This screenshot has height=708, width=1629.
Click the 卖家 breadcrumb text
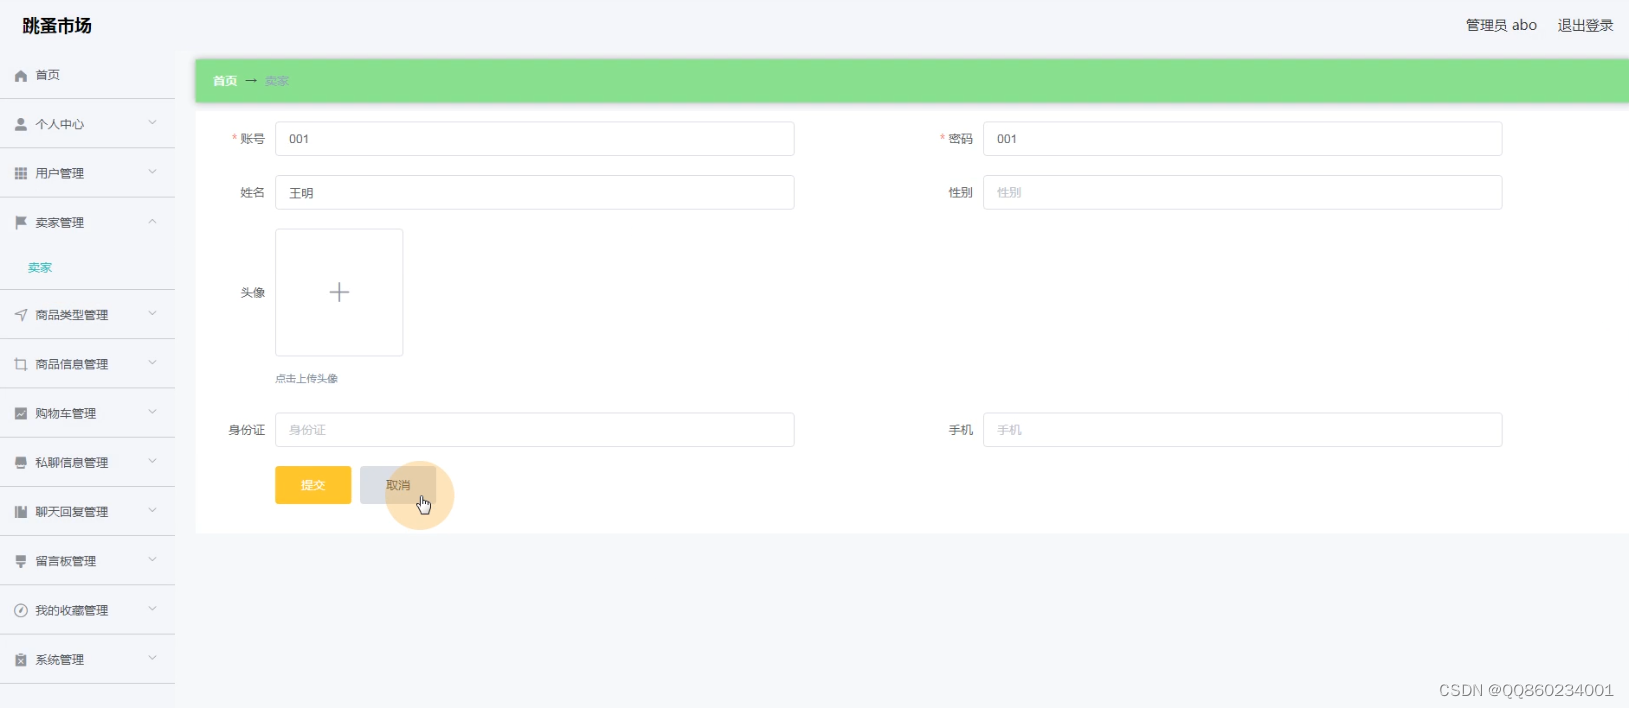pos(277,81)
